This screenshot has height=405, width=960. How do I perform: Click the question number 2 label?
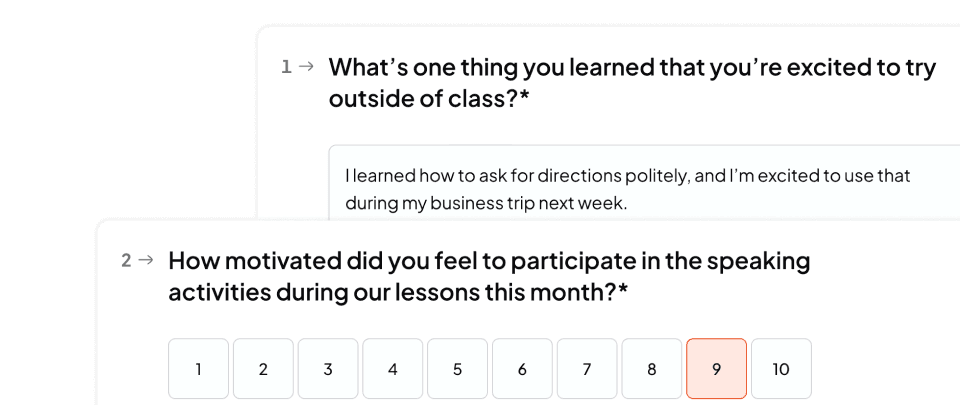tap(126, 261)
